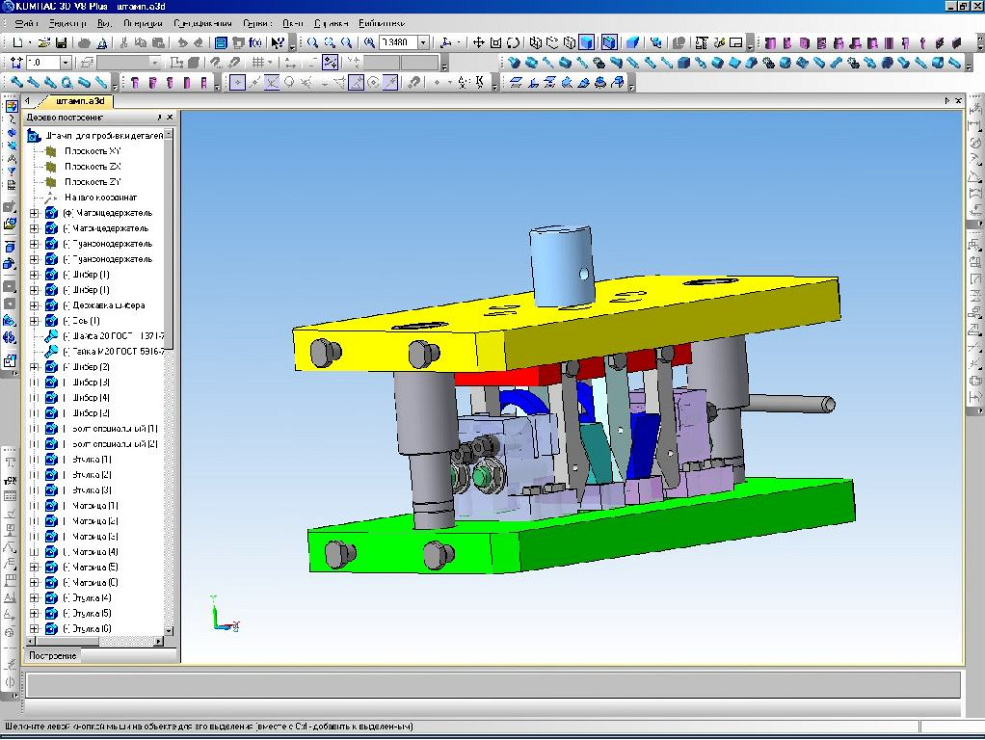The height and width of the screenshot is (740, 985).
Task: Click the Print icon in the toolbar
Action: click(84, 43)
